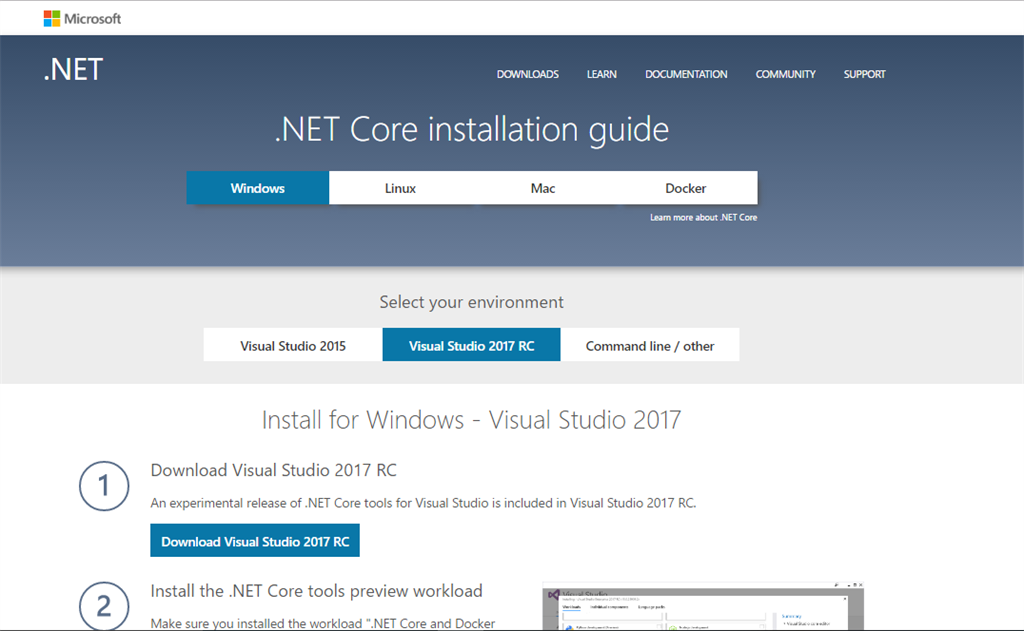Select the Visual Studio 2017 RC environment
The width and height of the screenshot is (1024, 631).
pyautogui.click(x=471, y=346)
